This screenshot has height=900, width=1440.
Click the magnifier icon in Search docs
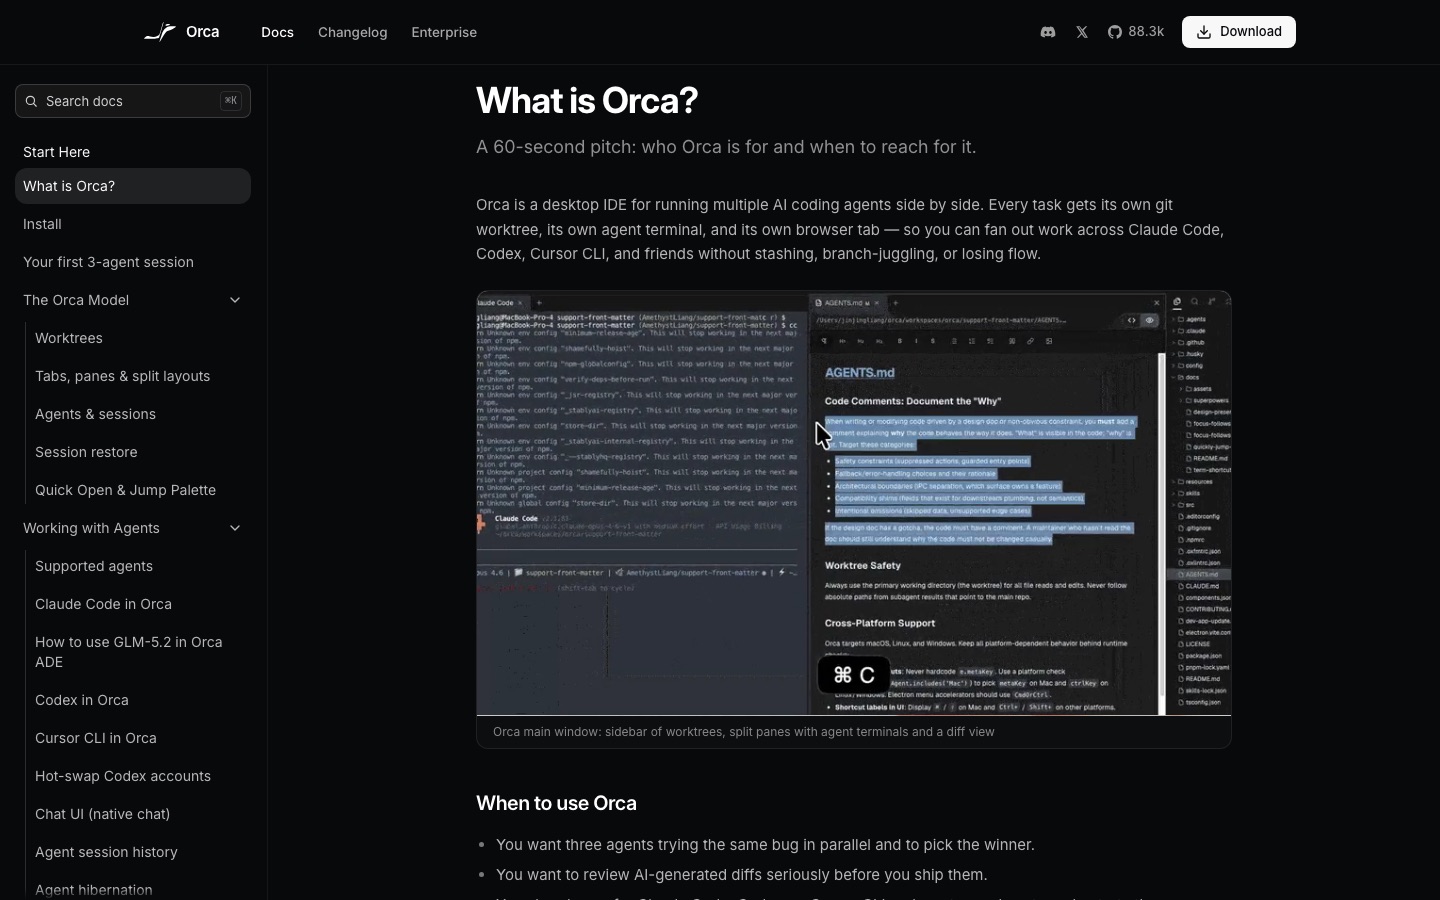[x=31, y=101]
